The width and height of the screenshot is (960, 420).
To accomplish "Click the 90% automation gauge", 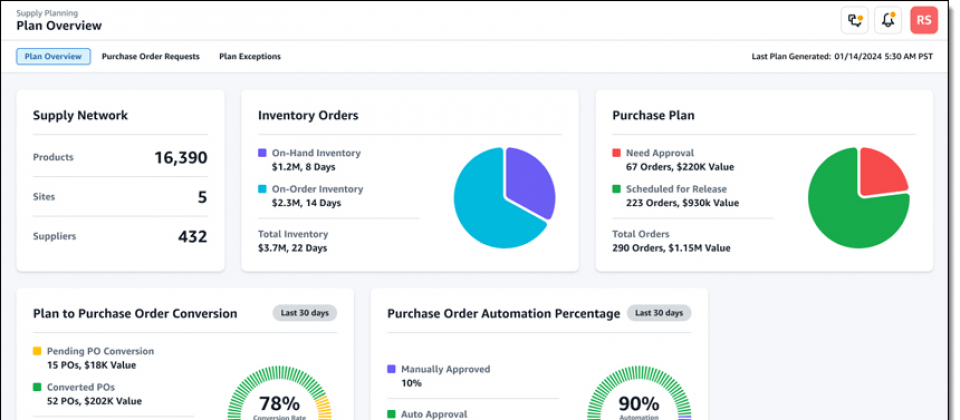I will (x=639, y=393).
